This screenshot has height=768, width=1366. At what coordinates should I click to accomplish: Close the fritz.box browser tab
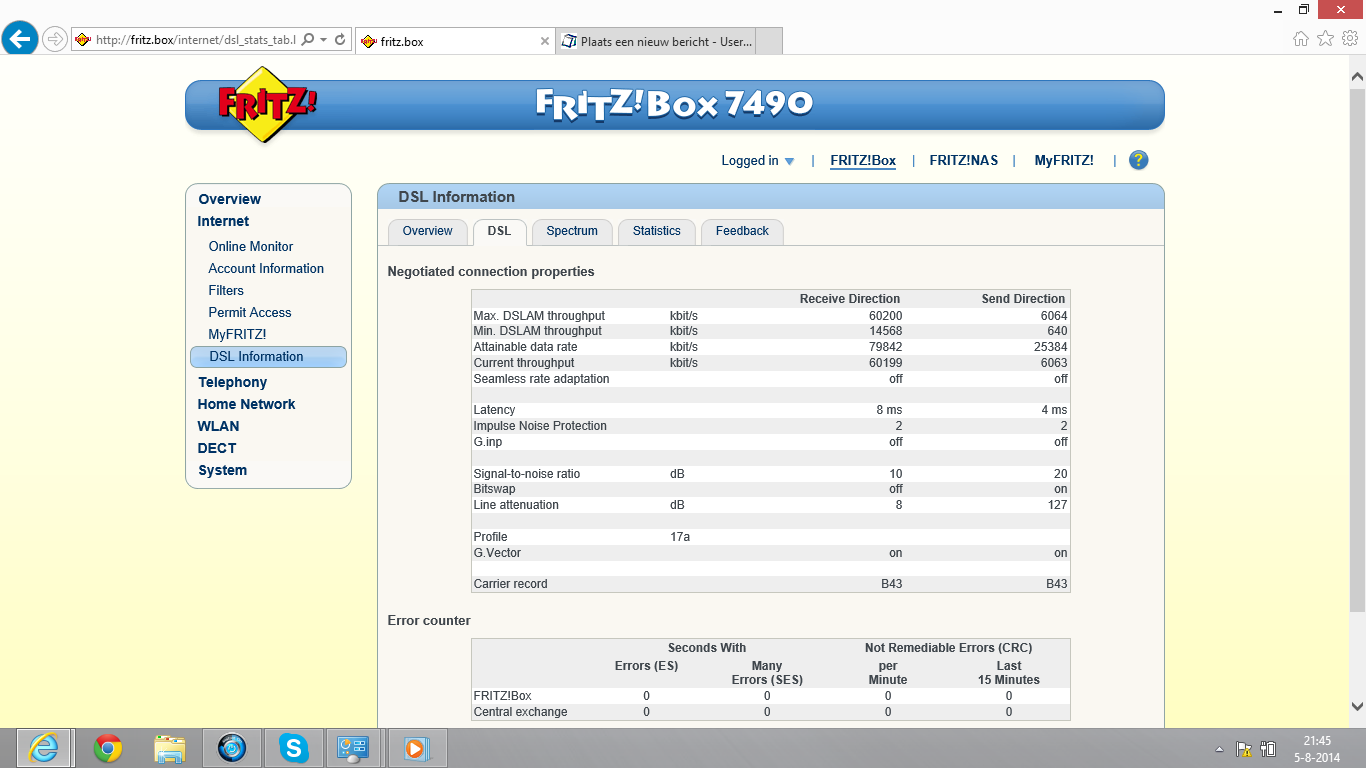pyautogui.click(x=544, y=41)
